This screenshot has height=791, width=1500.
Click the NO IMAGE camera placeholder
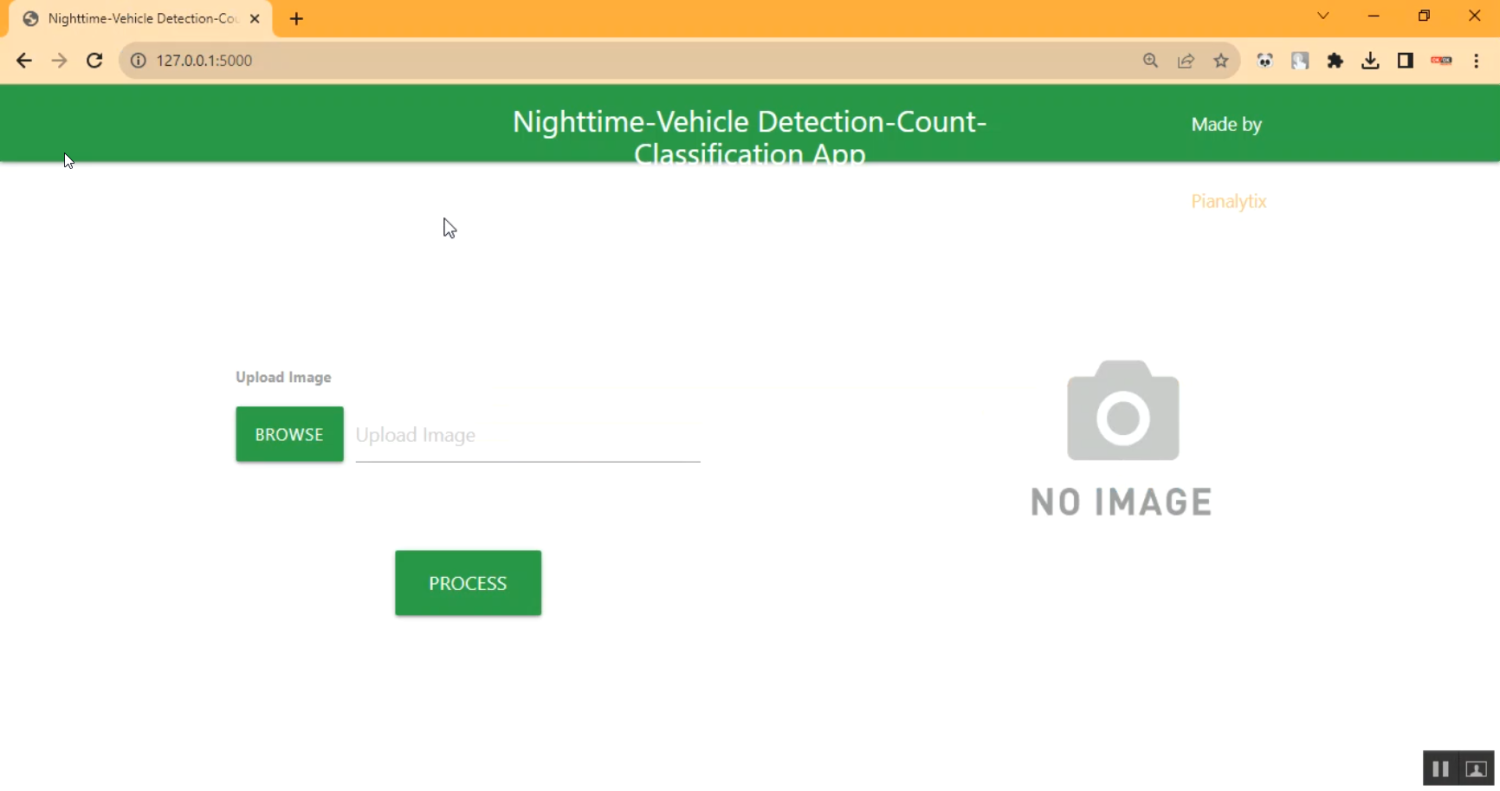(x=1122, y=439)
